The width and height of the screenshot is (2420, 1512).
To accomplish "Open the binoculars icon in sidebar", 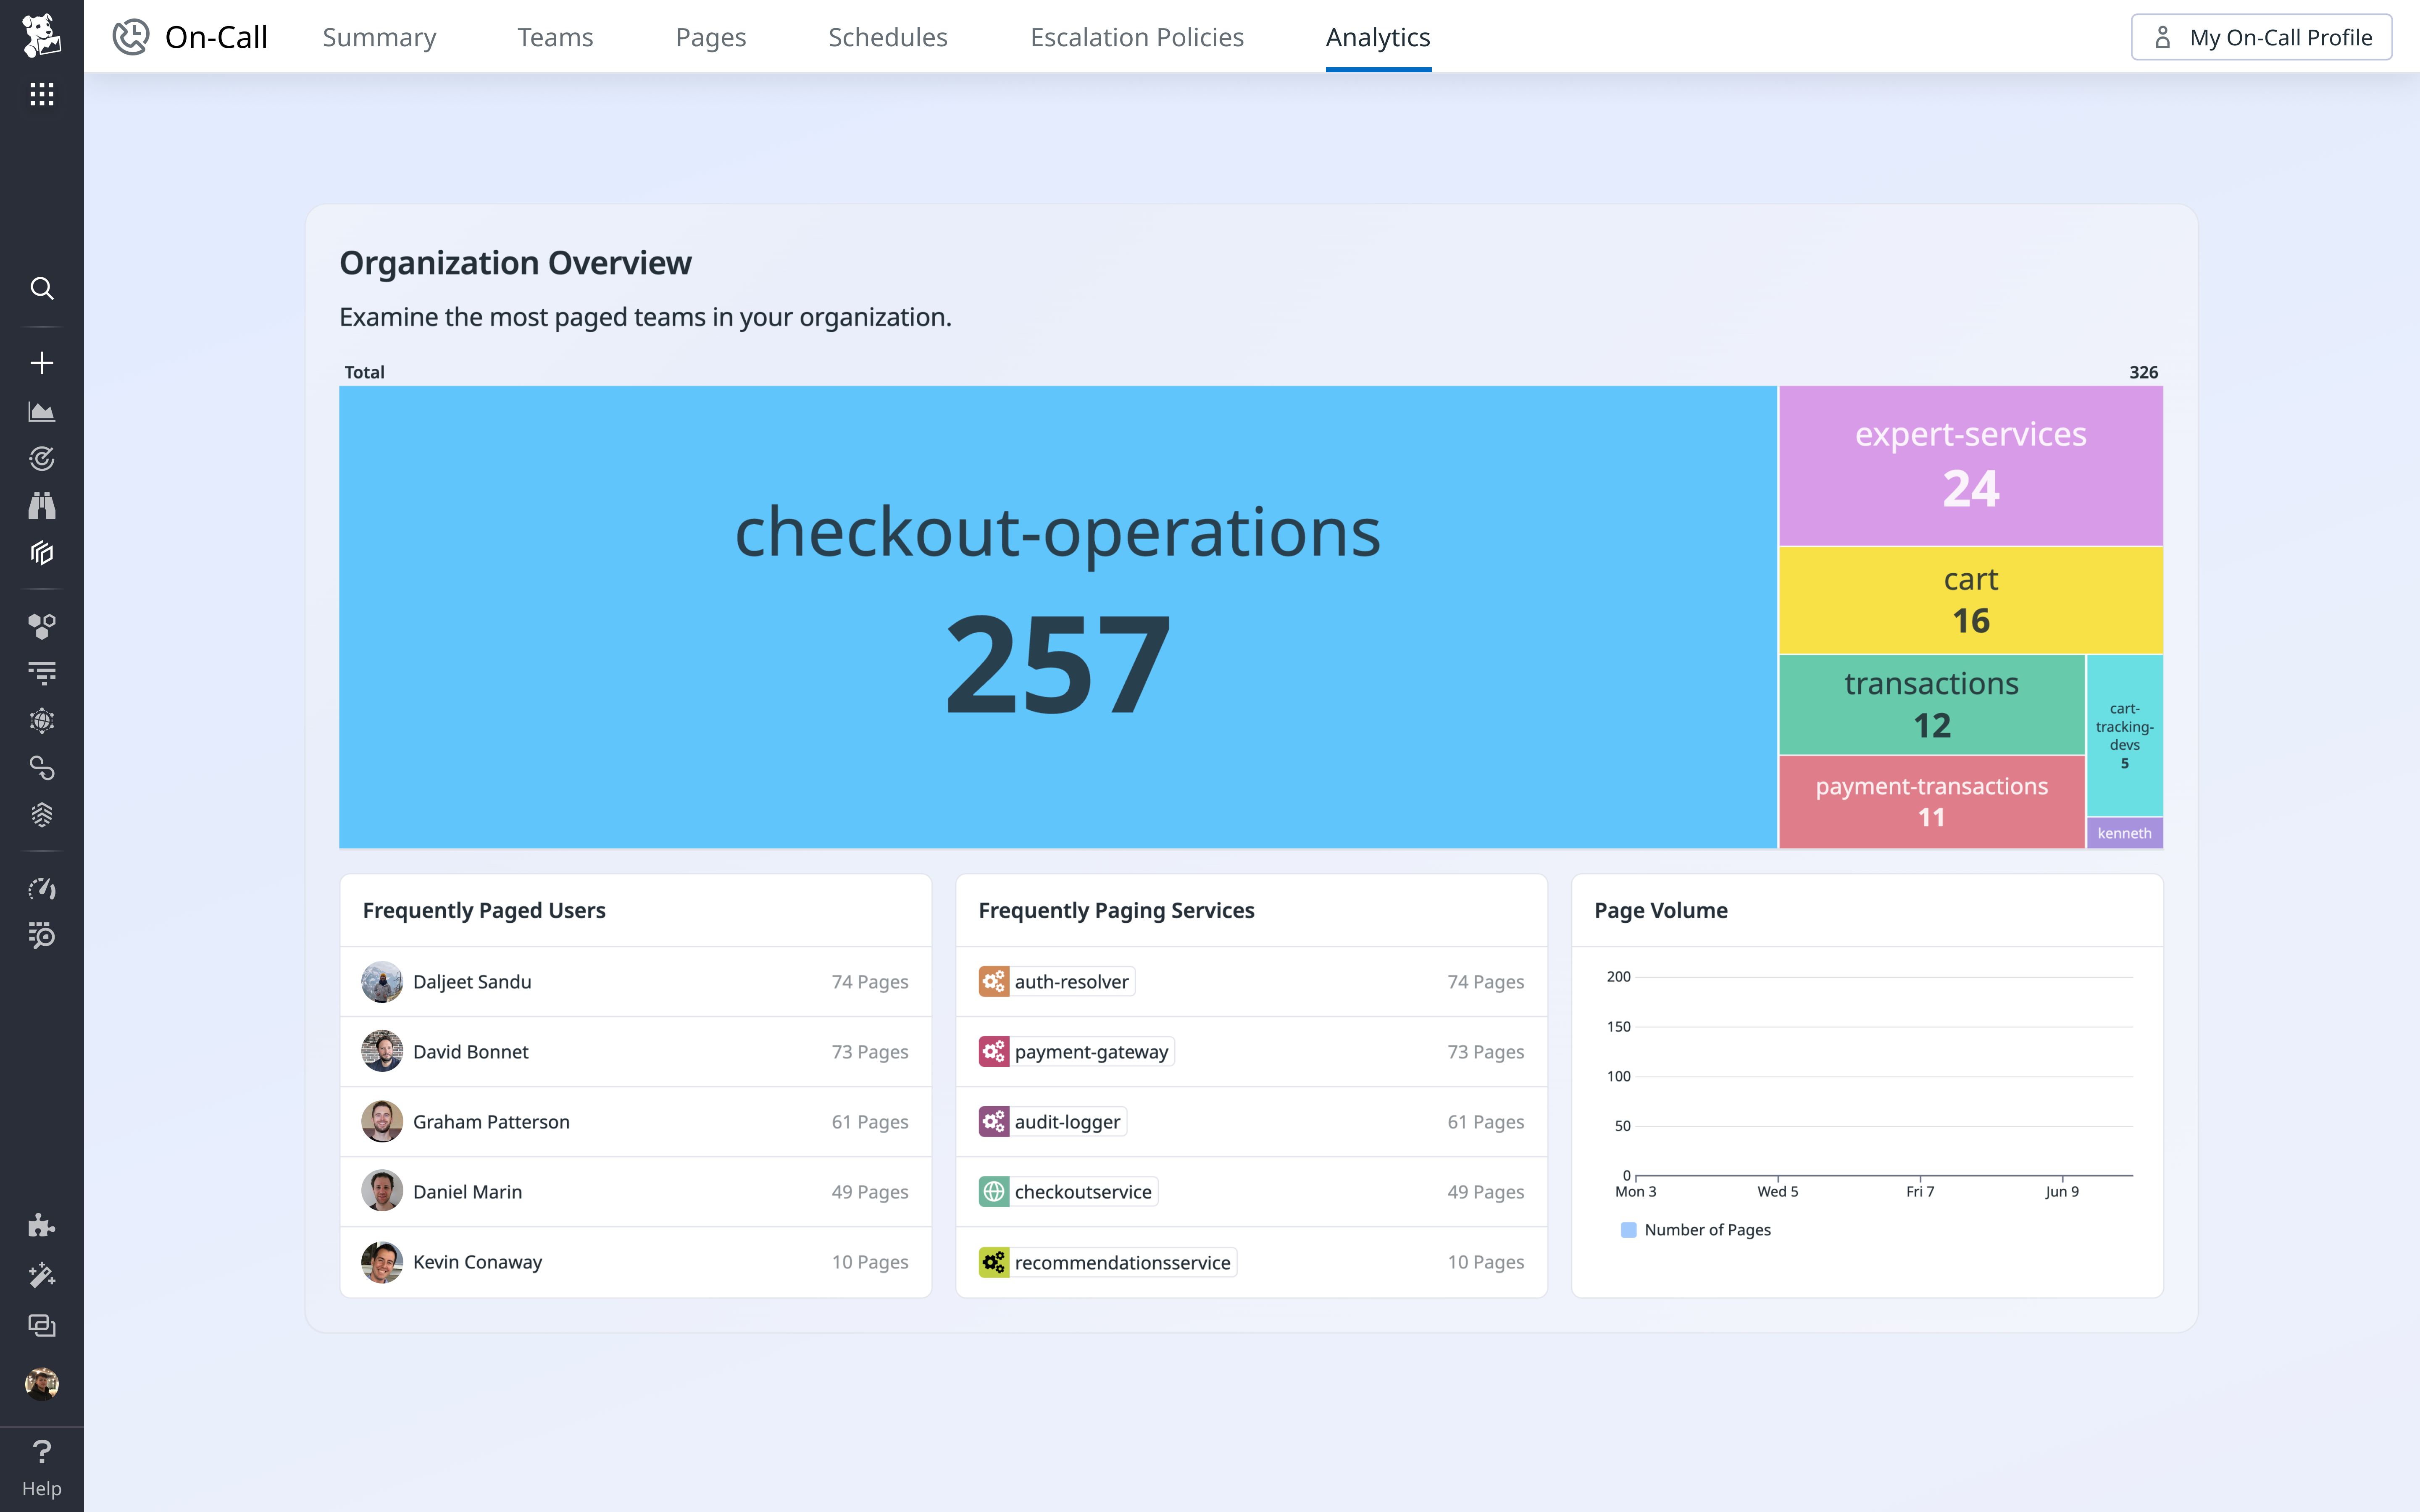I will 41,506.
